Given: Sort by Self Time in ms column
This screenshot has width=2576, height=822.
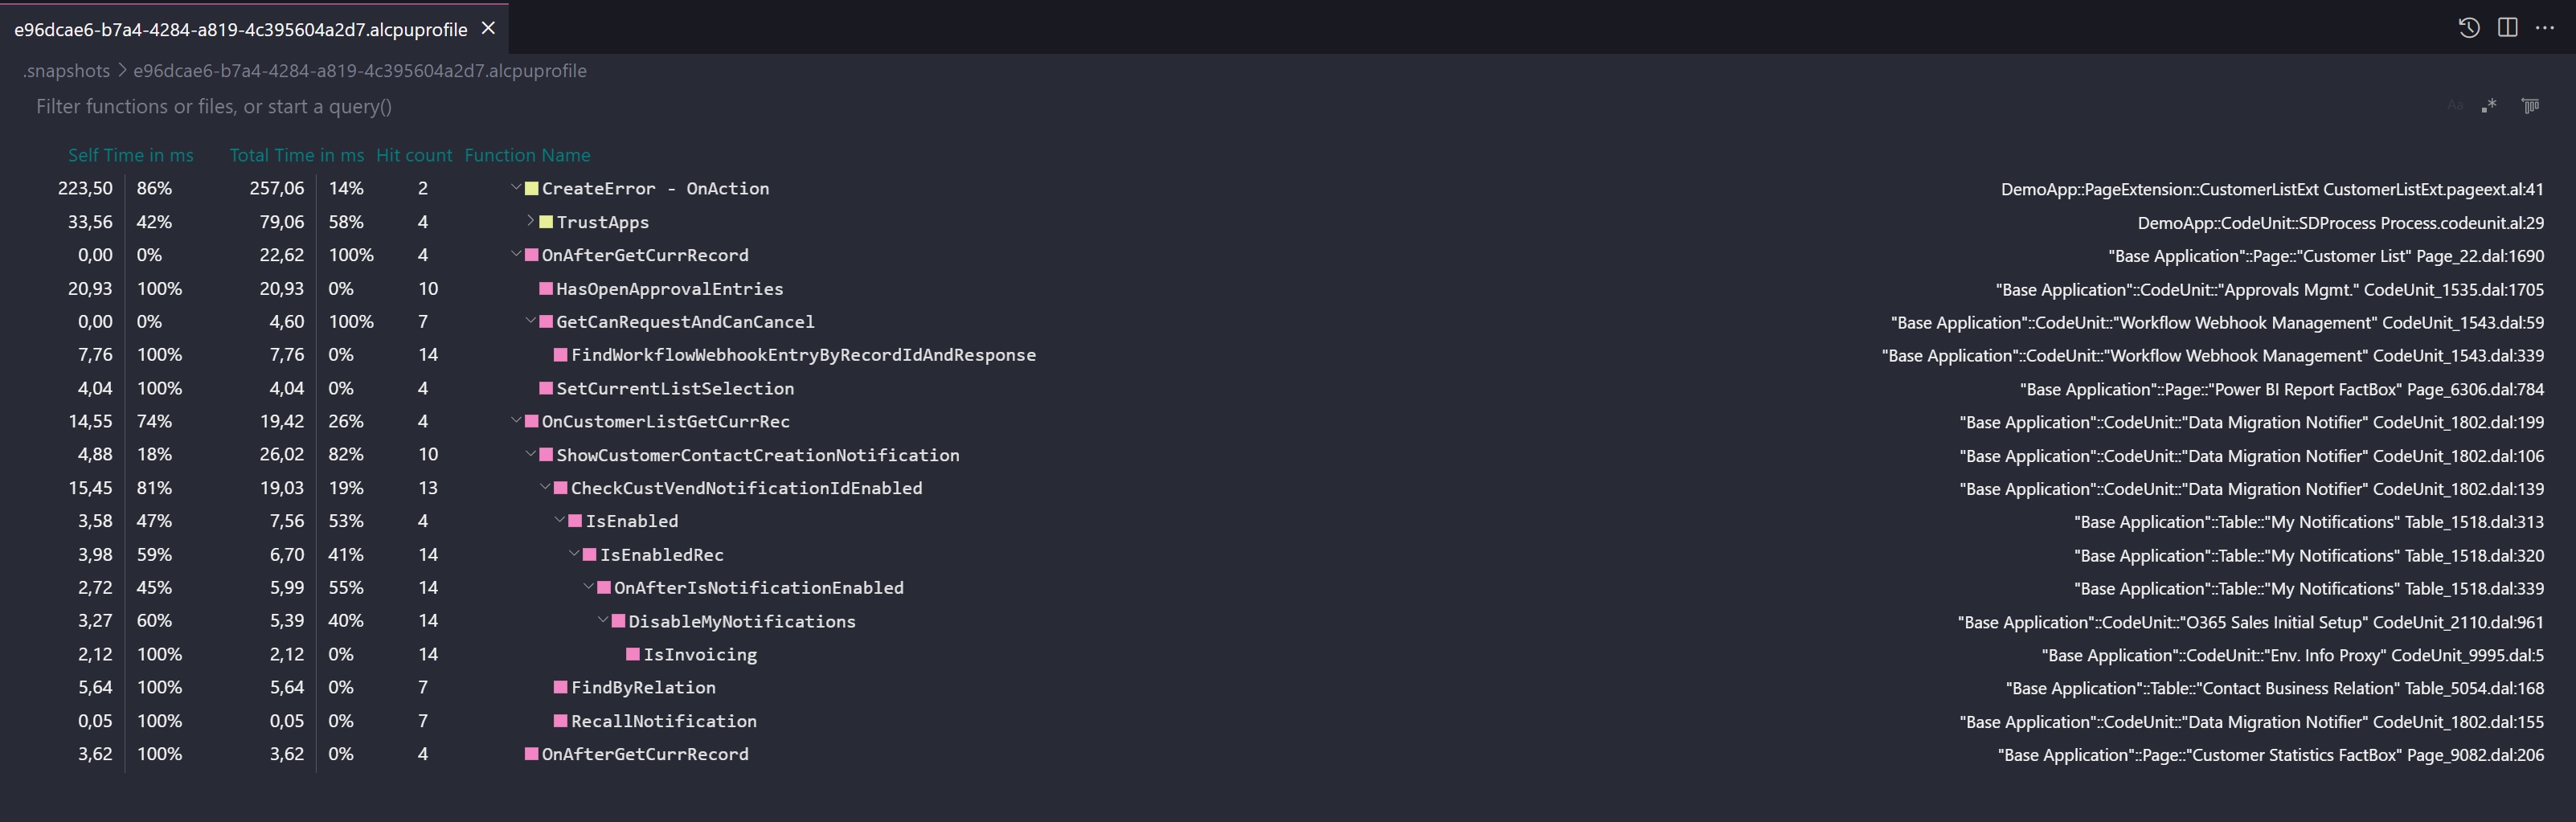Looking at the screenshot, I should 130,155.
